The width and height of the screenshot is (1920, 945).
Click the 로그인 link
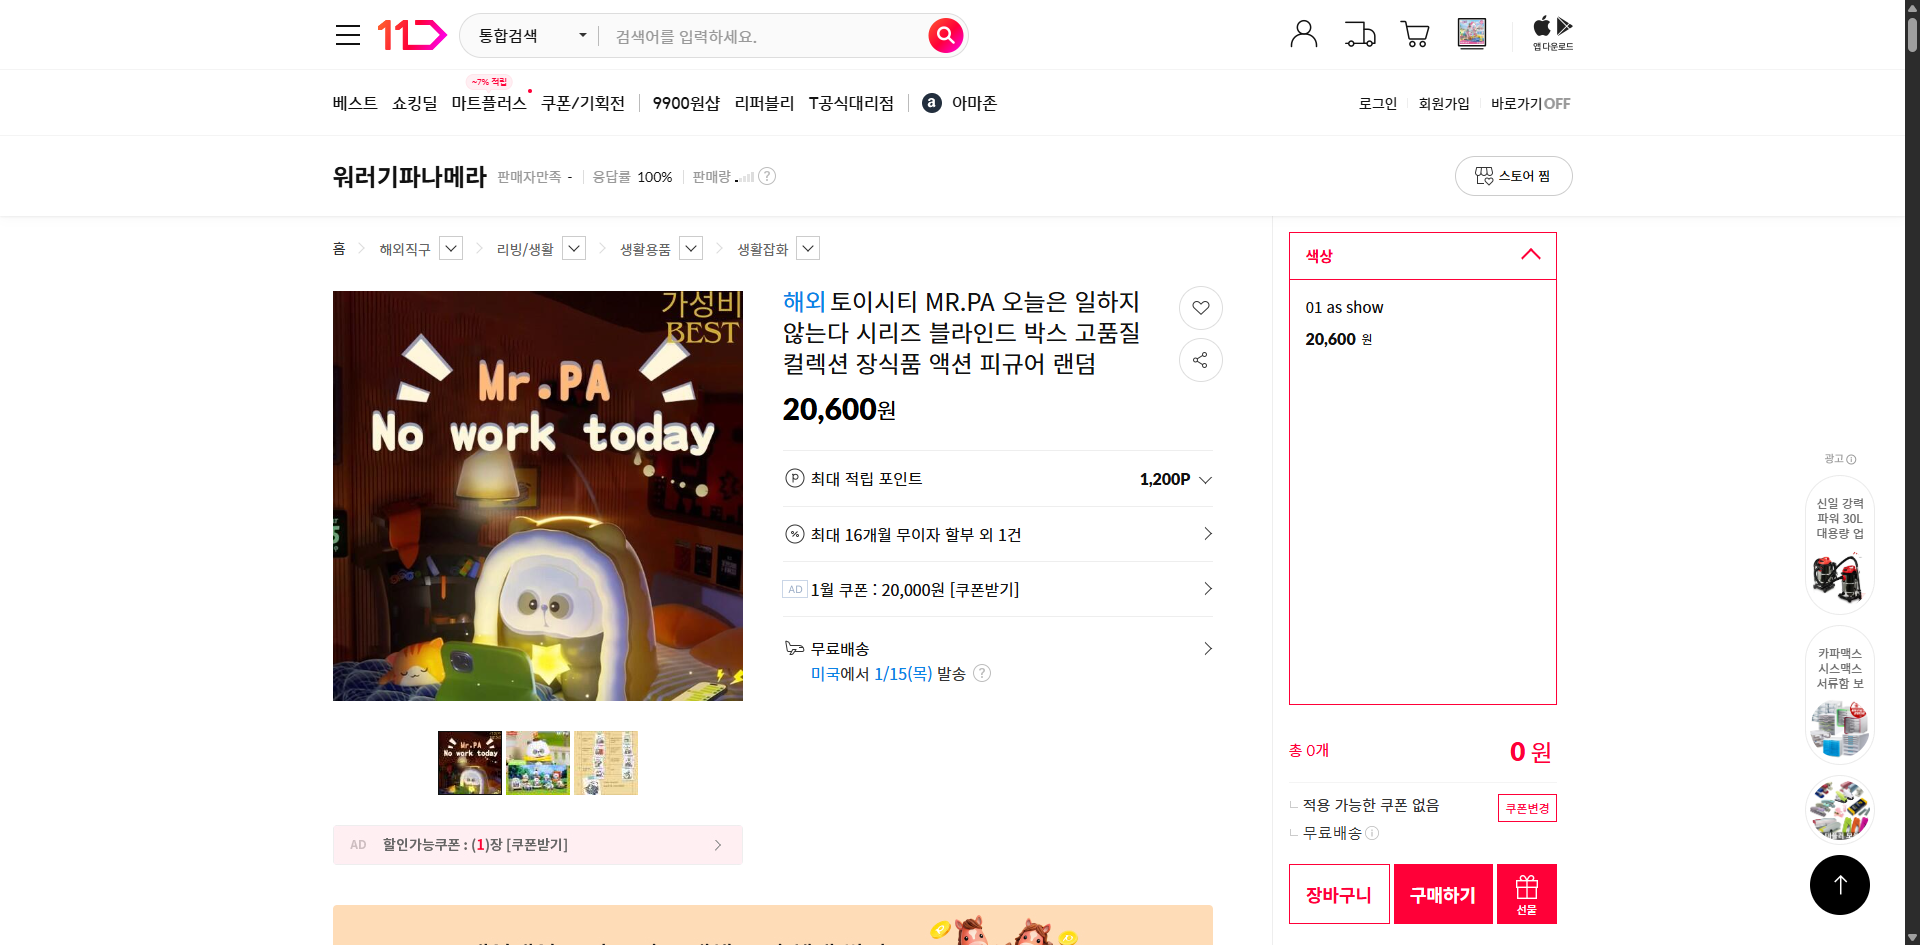pos(1377,103)
